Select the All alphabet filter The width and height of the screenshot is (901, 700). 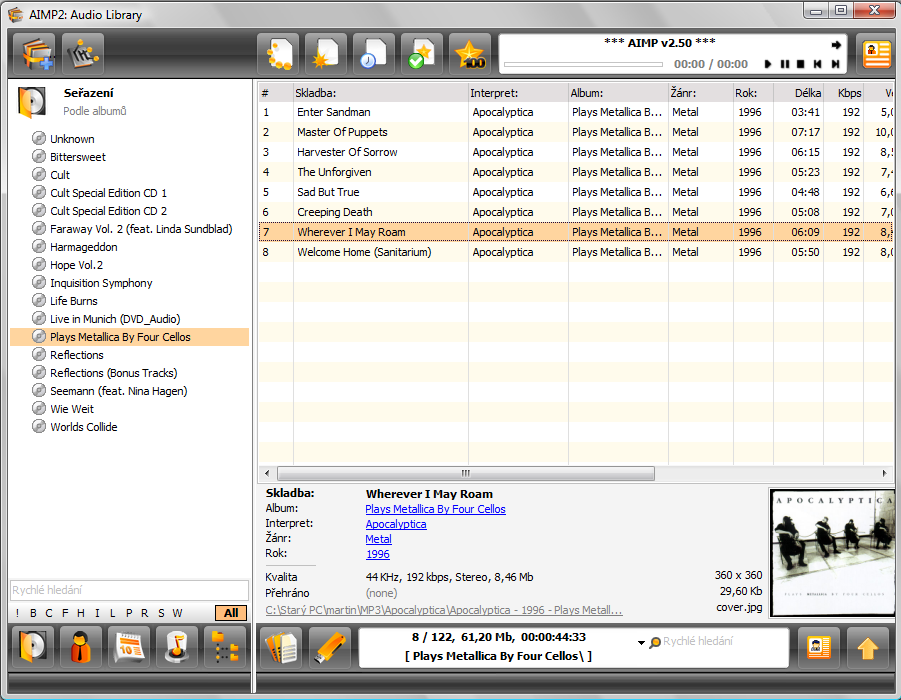[x=231, y=613]
